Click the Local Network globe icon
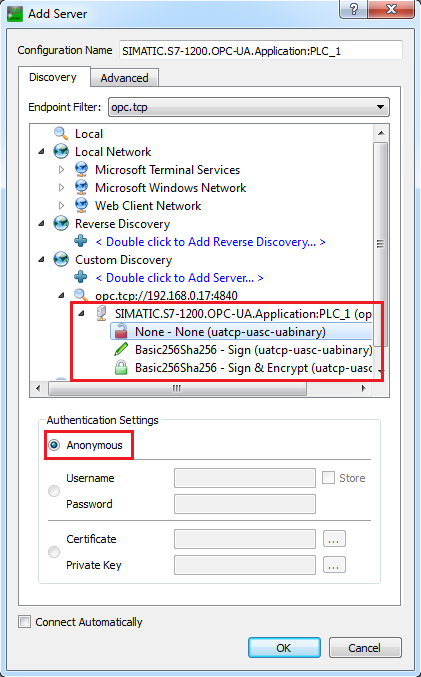The width and height of the screenshot is (421, 677). [x=61, y=152]
